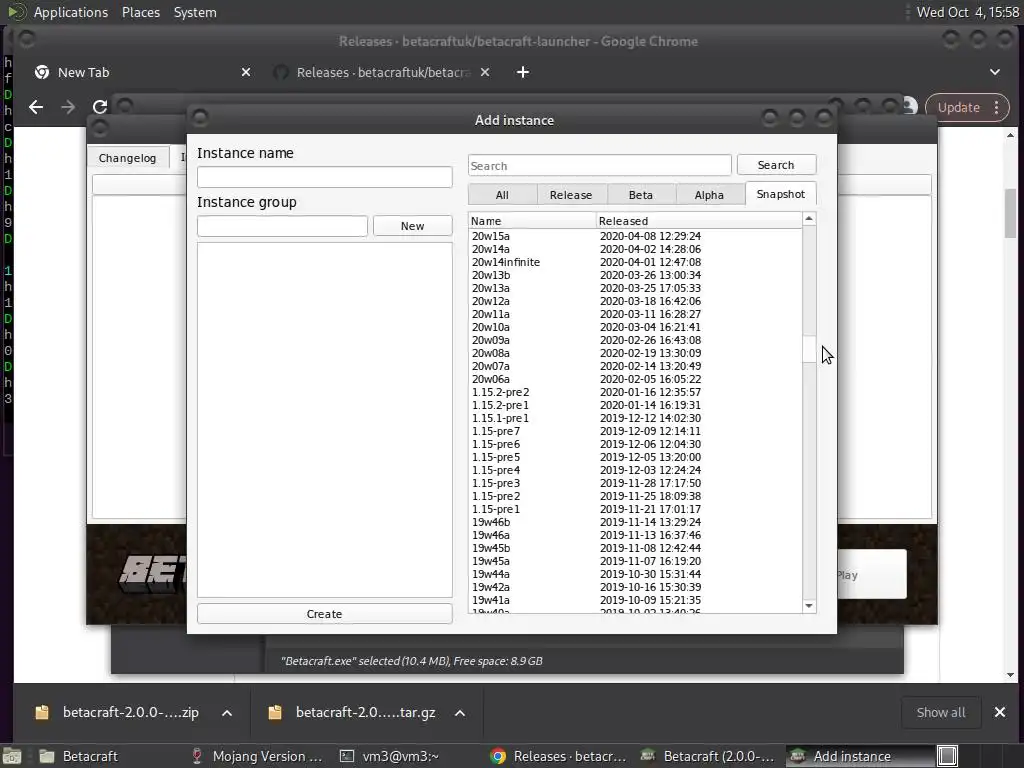The height and width of the screenshot is (768, 1024).
Task: Select version 19w41a
Action: 635,600
